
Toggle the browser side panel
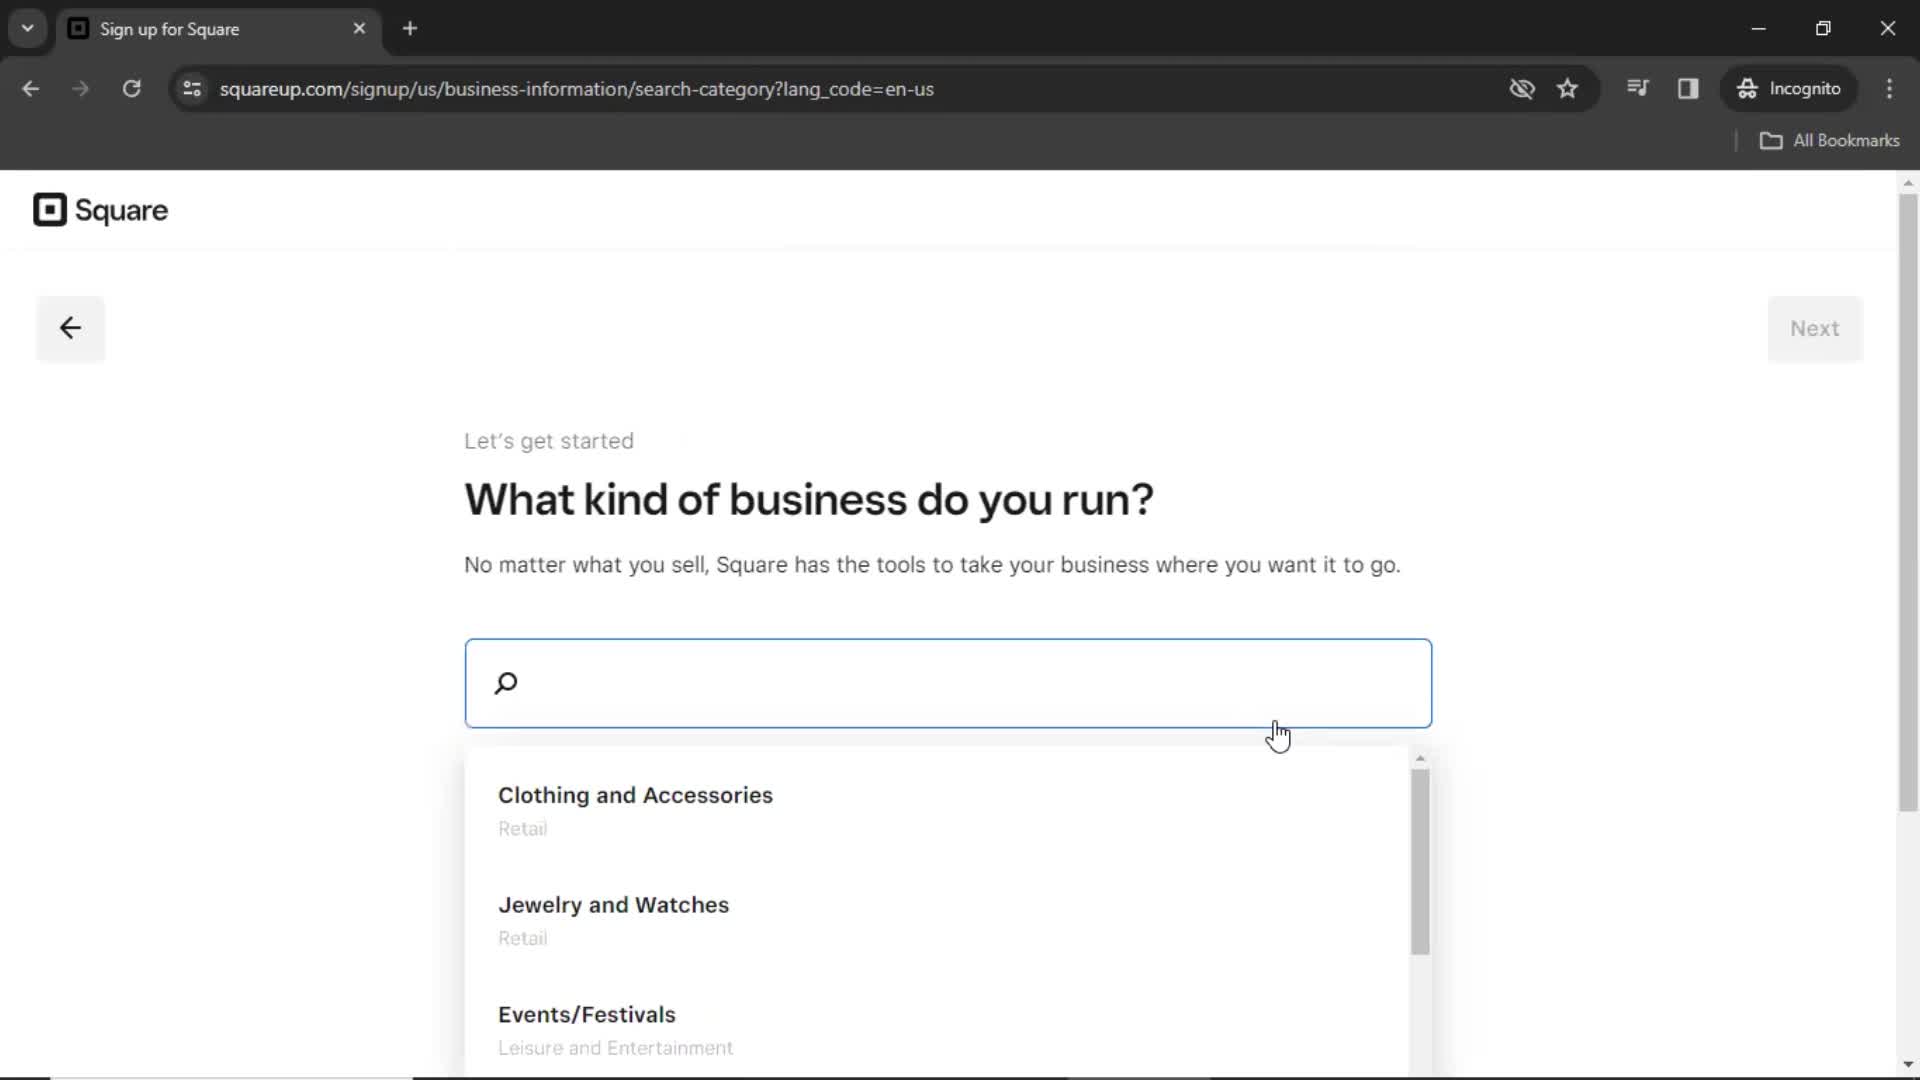coord(1688,89)
